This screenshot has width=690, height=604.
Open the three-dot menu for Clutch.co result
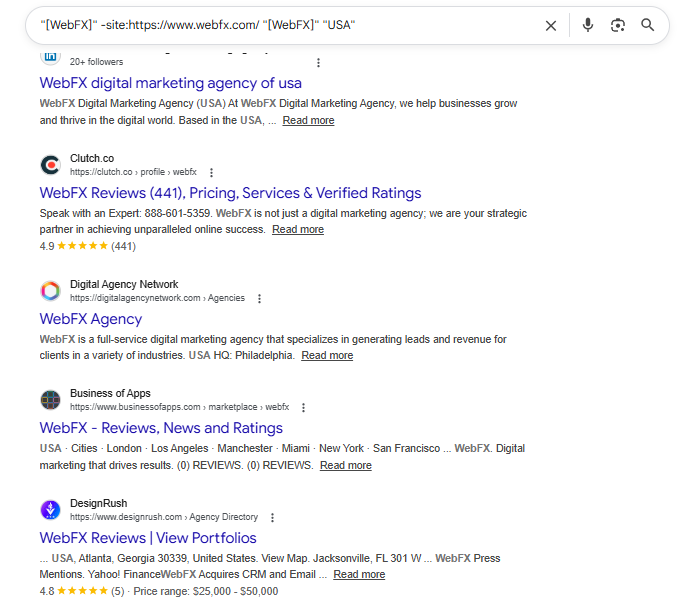211,173
